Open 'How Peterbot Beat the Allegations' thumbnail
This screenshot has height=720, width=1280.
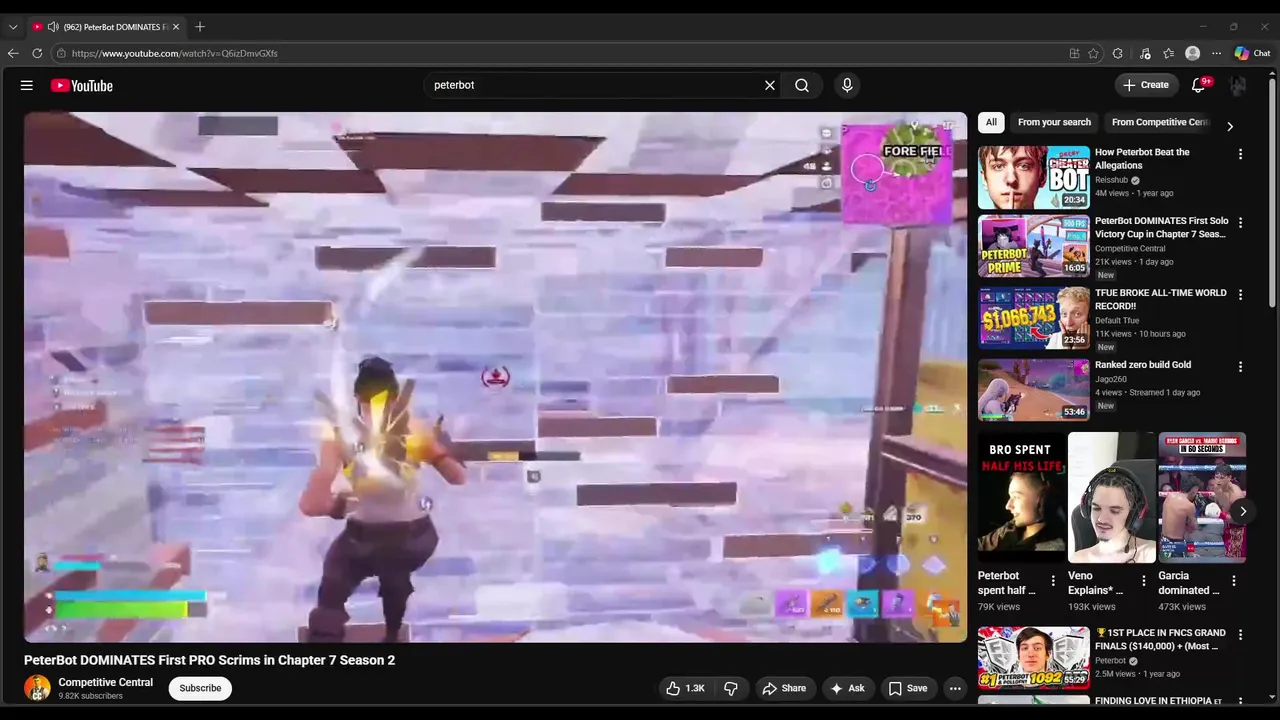(x=1033, y=177)
